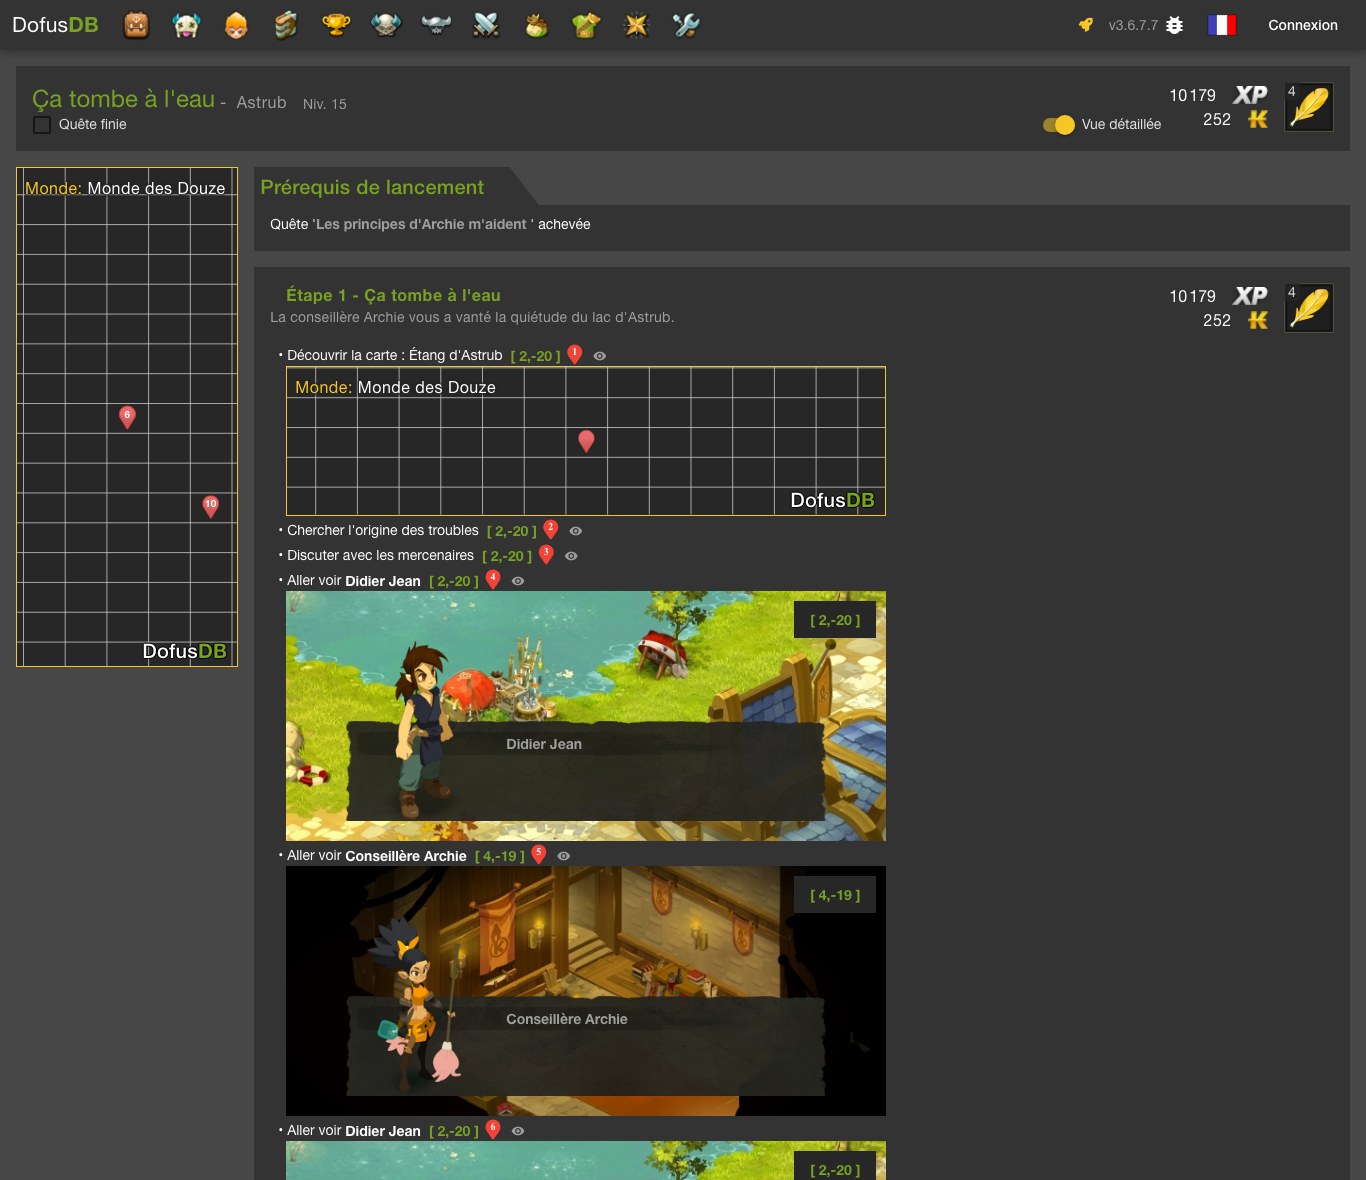Open 'Les principes d'Archie m'aident' quest link
Viewport: 1366px width, 1180px height.
point(423,224)
